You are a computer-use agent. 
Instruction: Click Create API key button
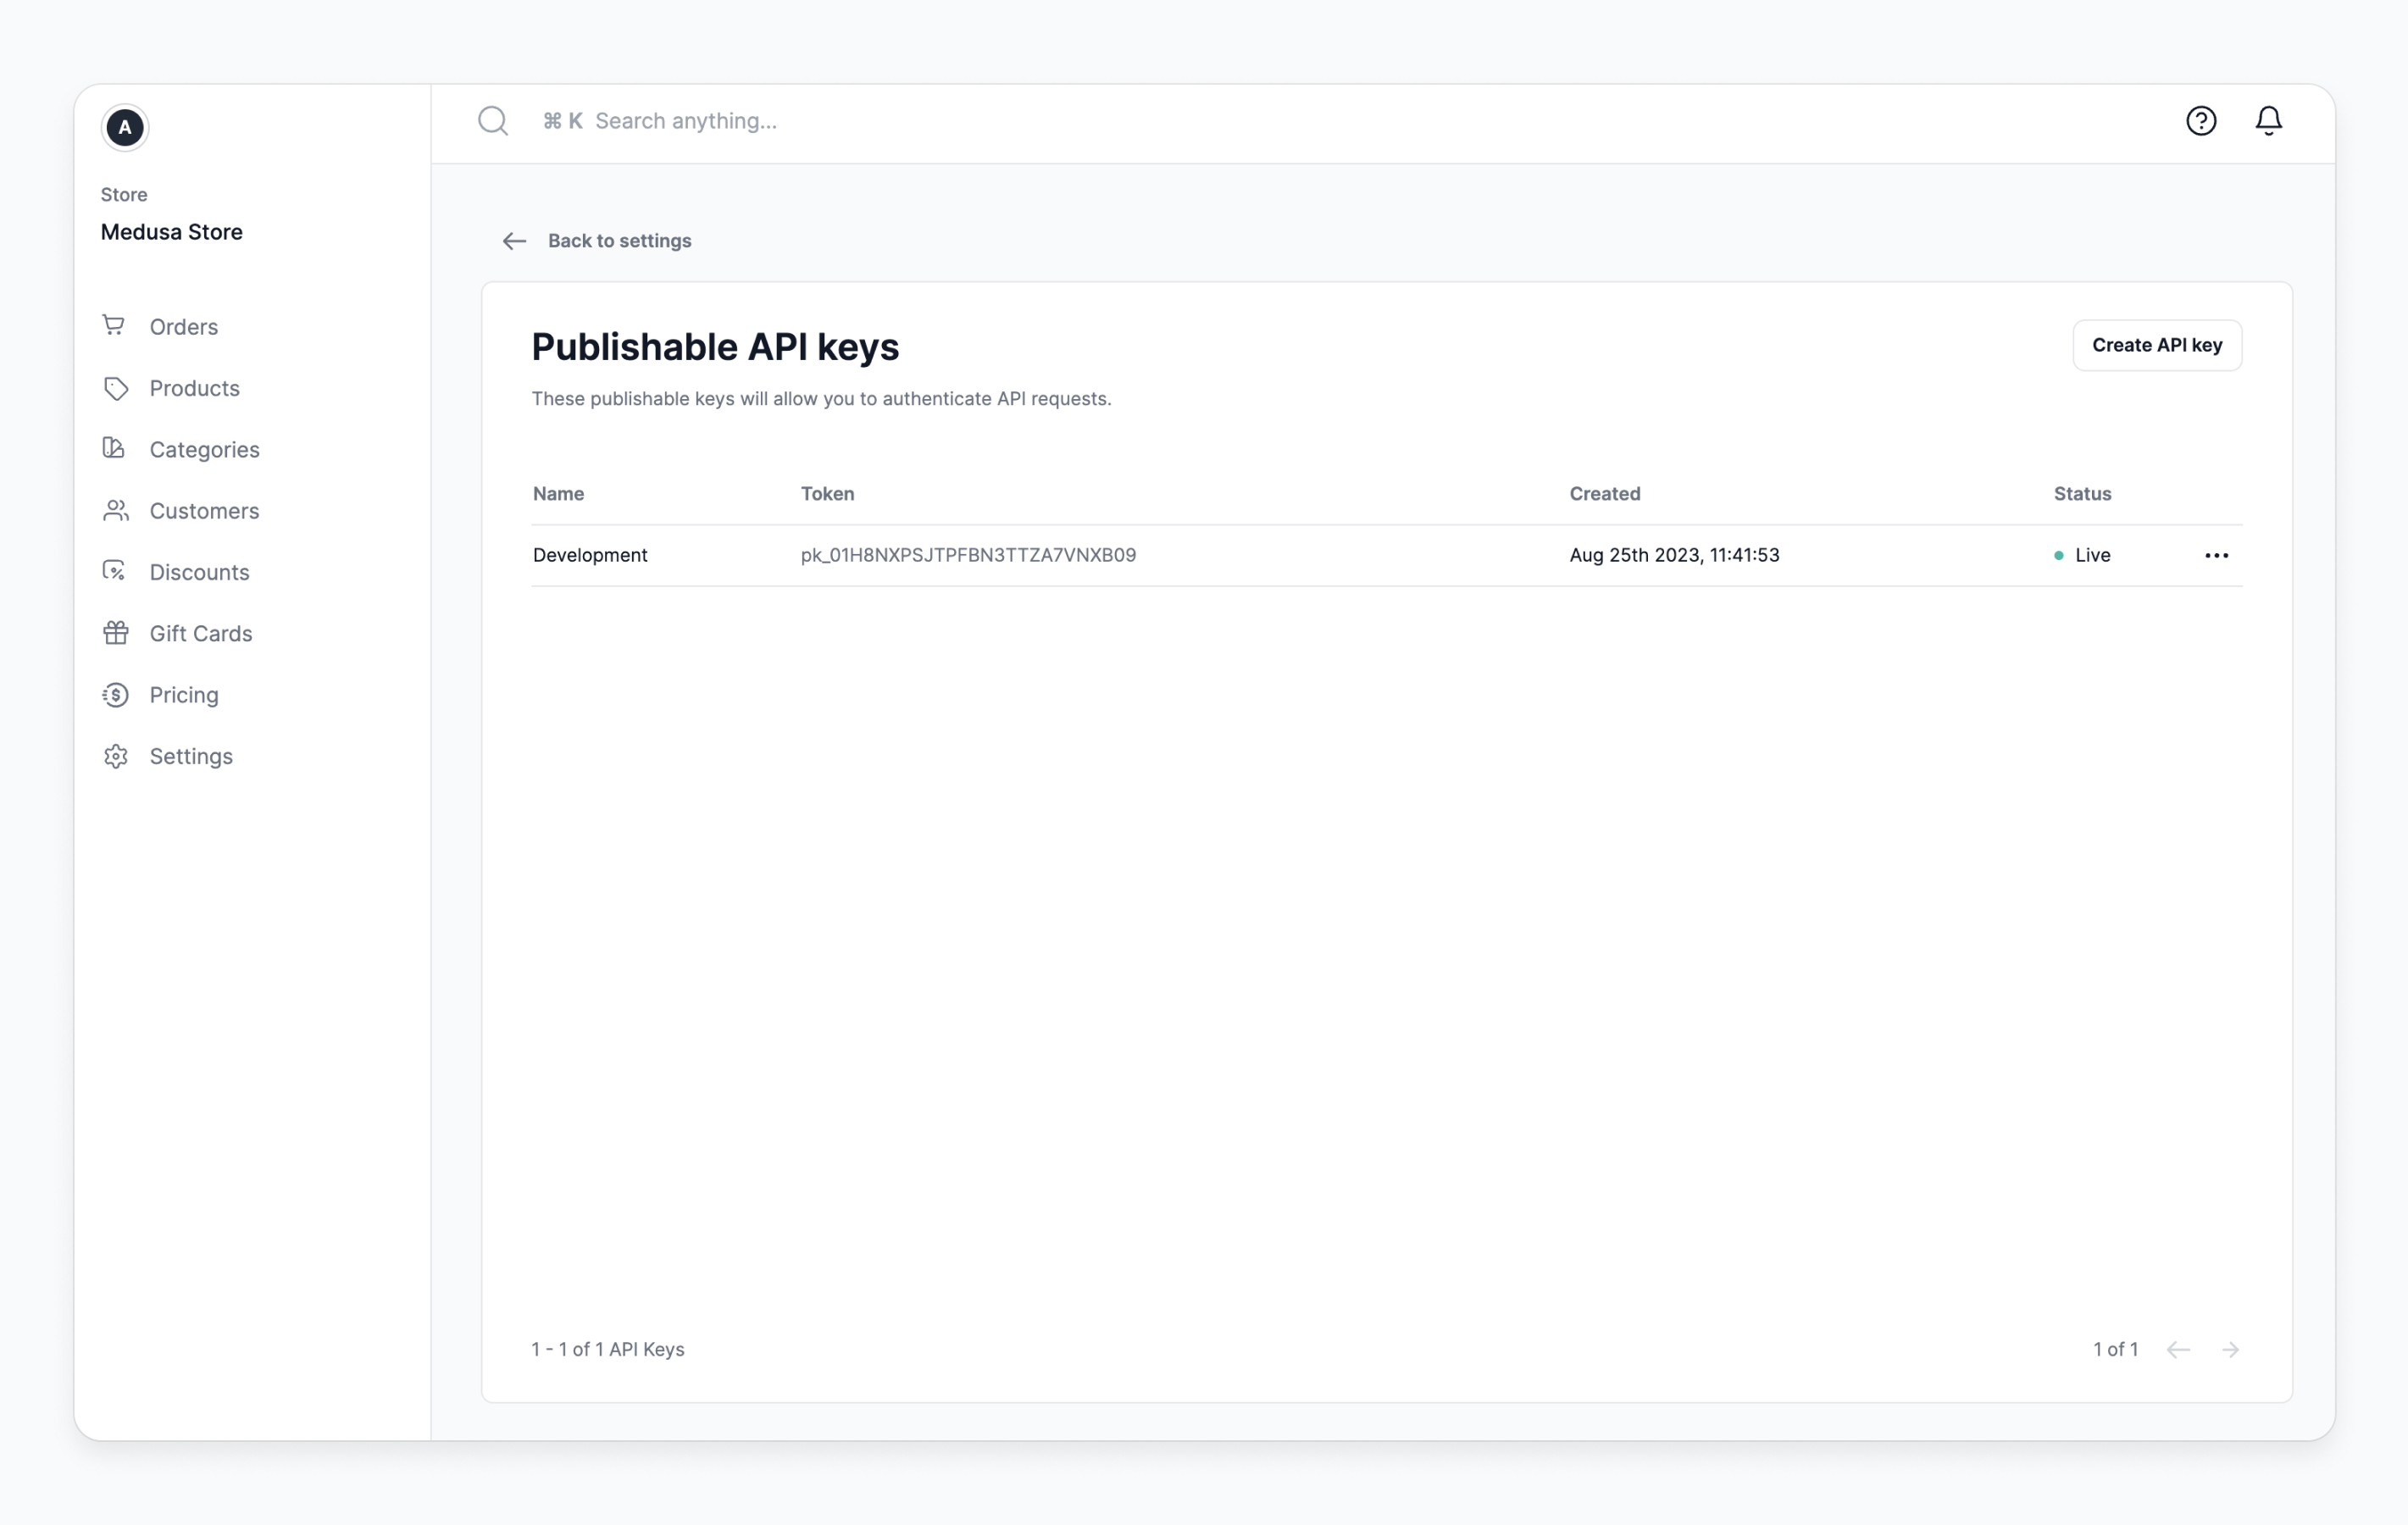pyautogui.click(x=2156, y=345)
